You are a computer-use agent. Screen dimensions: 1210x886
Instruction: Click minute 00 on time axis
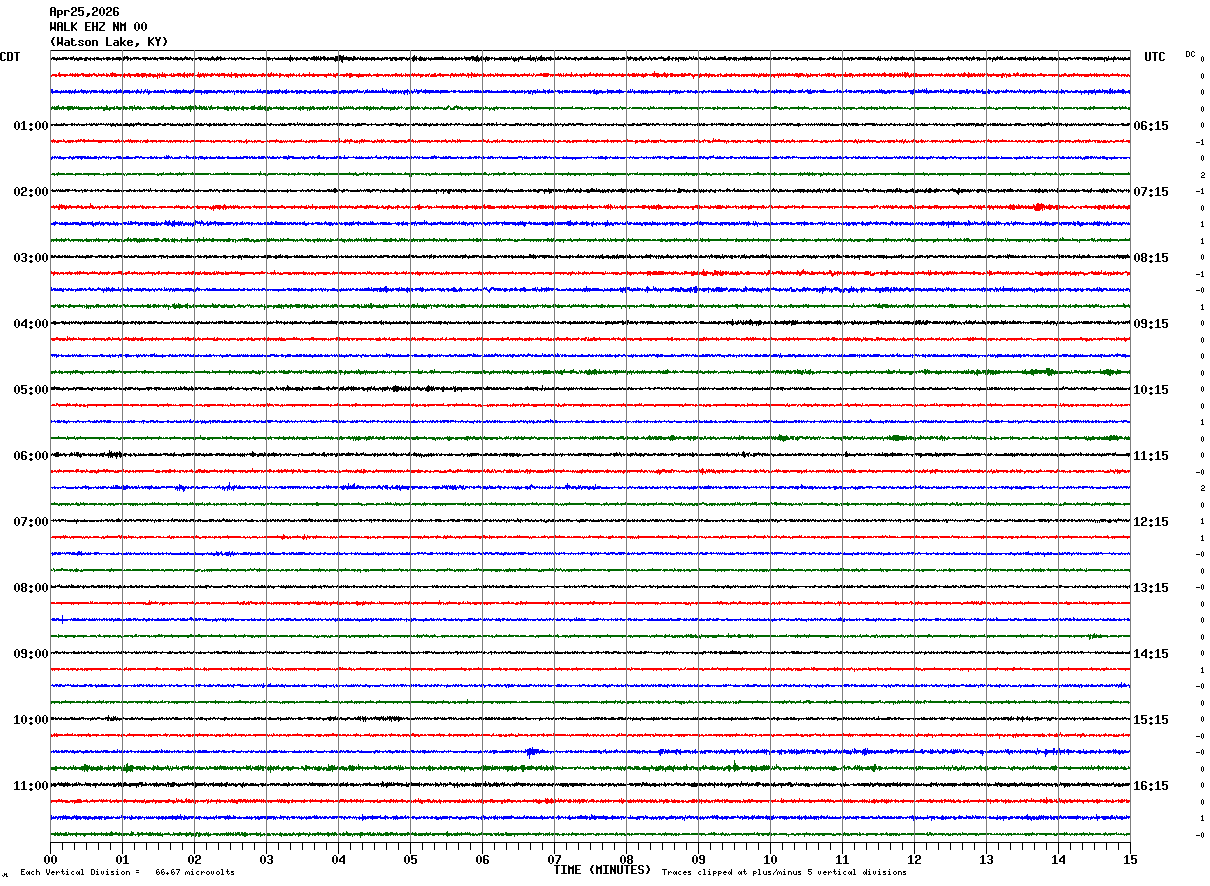(x=50, y=859)
